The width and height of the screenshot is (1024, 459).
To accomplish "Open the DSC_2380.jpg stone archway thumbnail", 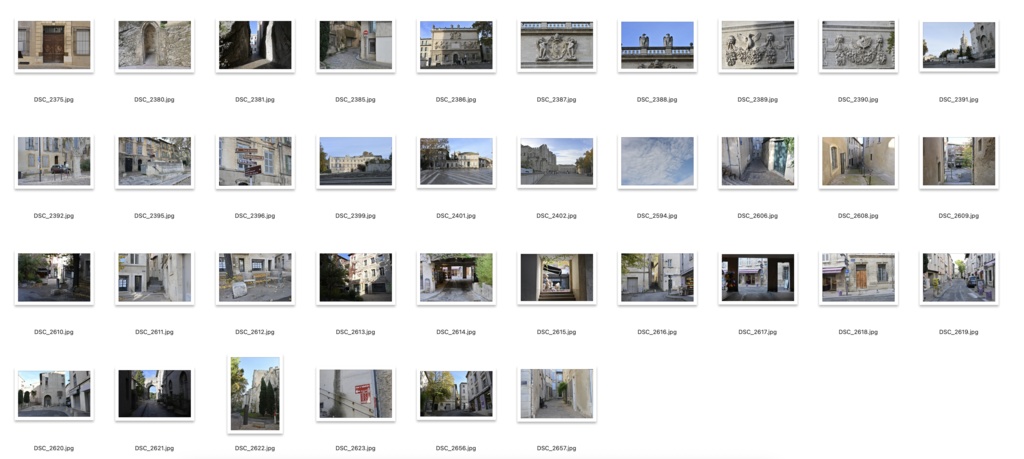I will click(155, 45).
